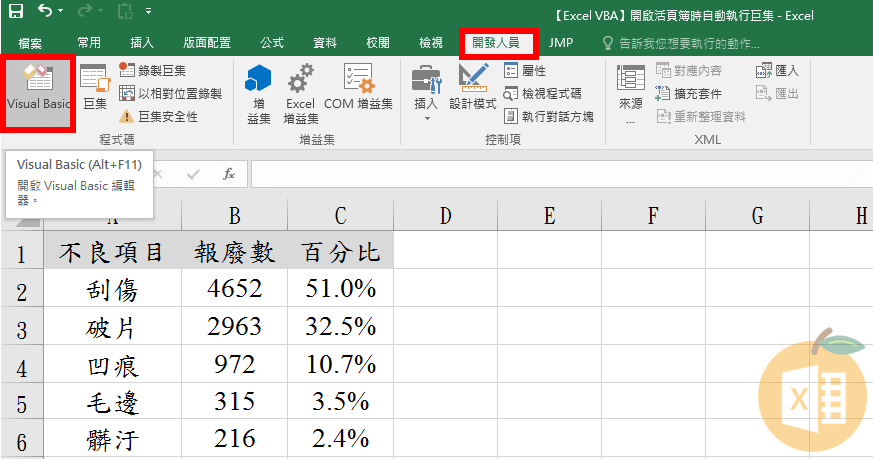This screenshot has height=459, width=873.
Task: Open the Visual Basic editor
Action: click(x=38, y=92)
